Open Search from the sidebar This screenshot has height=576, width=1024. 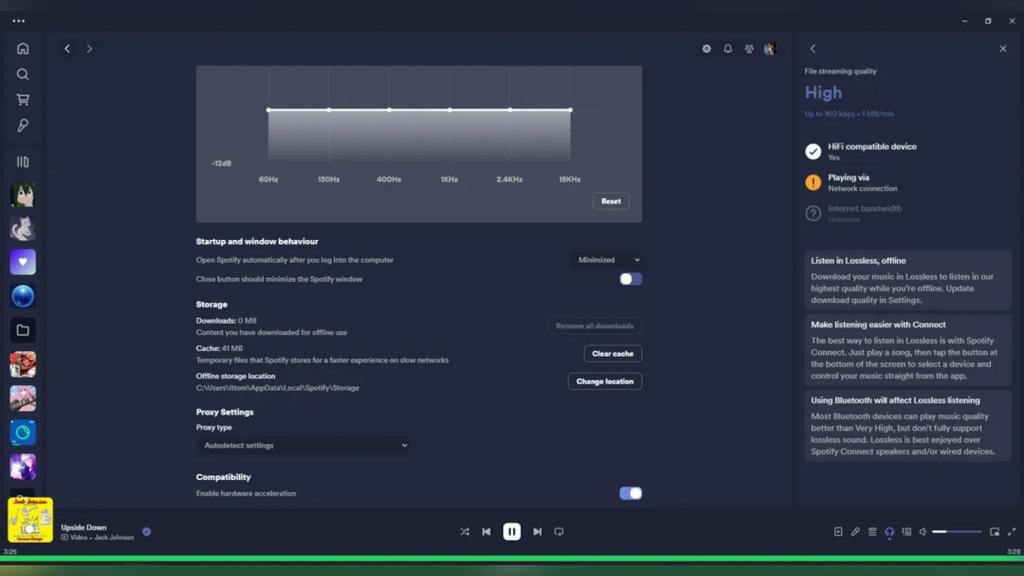click(x=23, y=74)
